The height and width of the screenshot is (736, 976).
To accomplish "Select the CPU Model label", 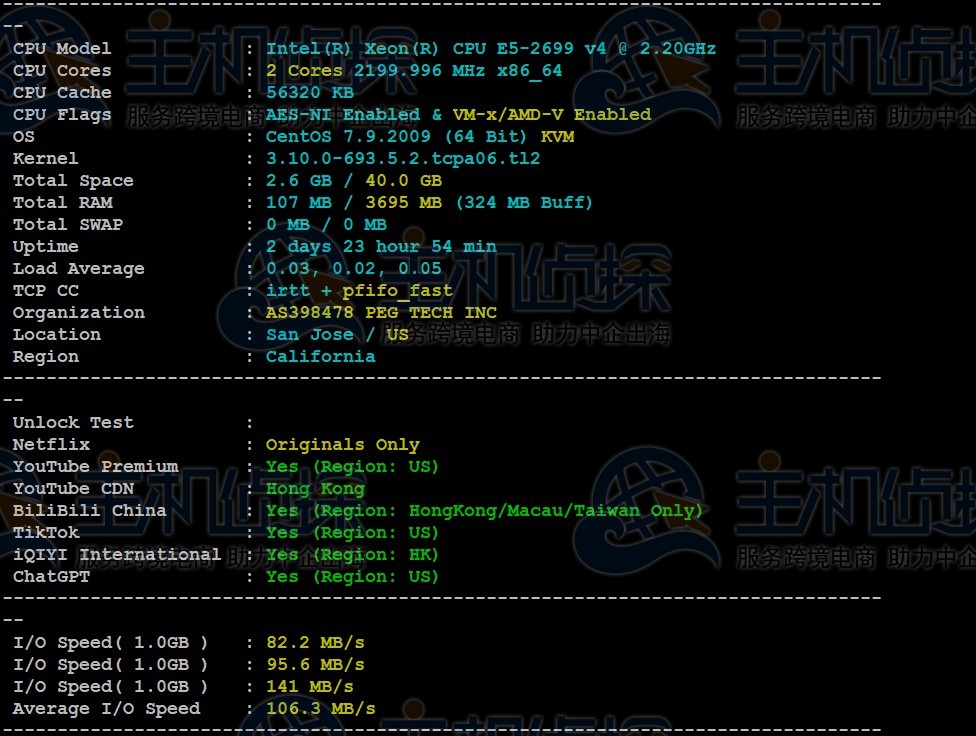I will pos(62,49).
